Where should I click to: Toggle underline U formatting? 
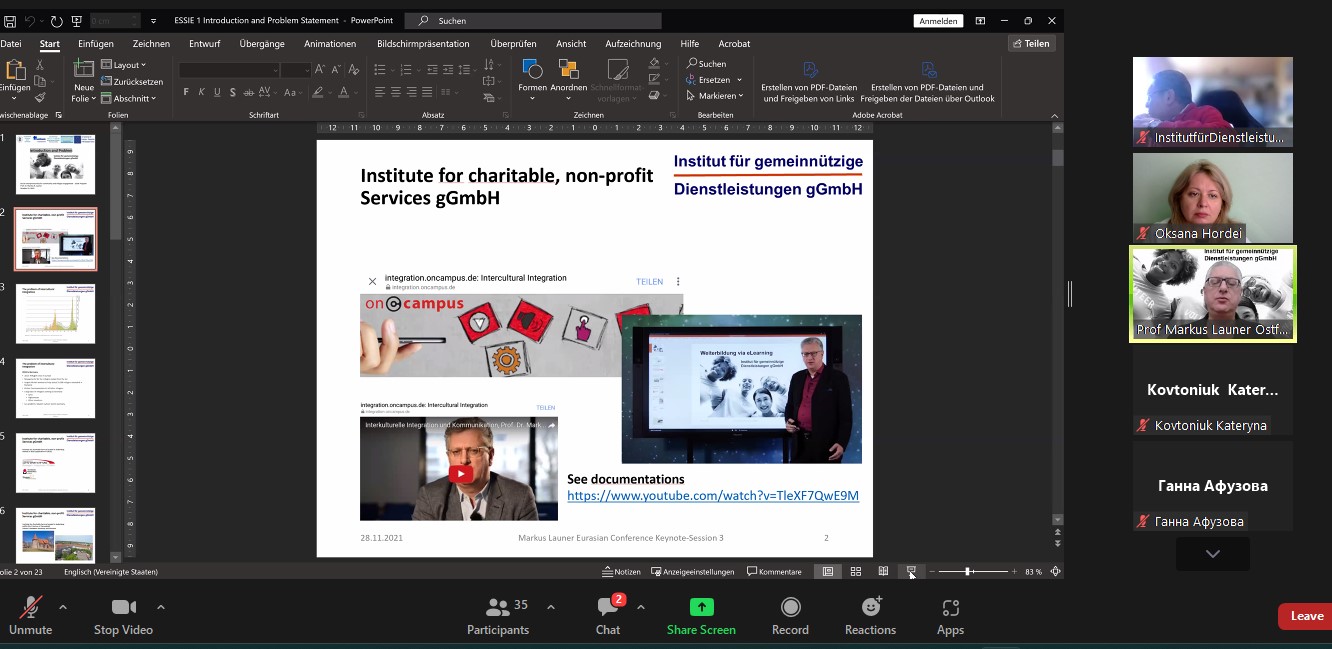coord(217,92)
